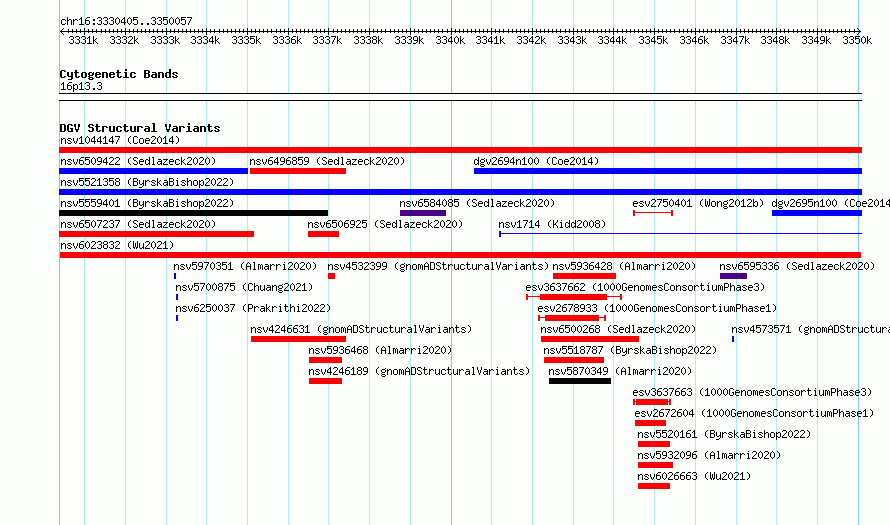890x525 pixels.
Task: Click esv2672604 1000Genomes Phase1 label
Action: pyautogui.click(x=754, y=413)
